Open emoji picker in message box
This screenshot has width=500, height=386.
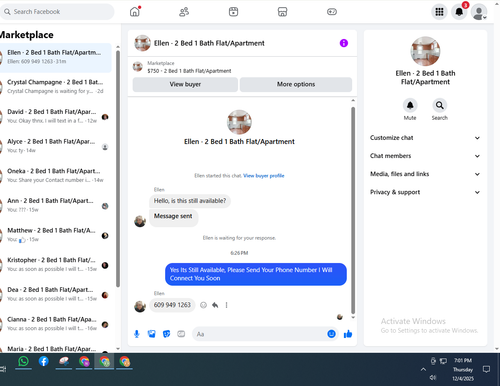click(331, 334)
